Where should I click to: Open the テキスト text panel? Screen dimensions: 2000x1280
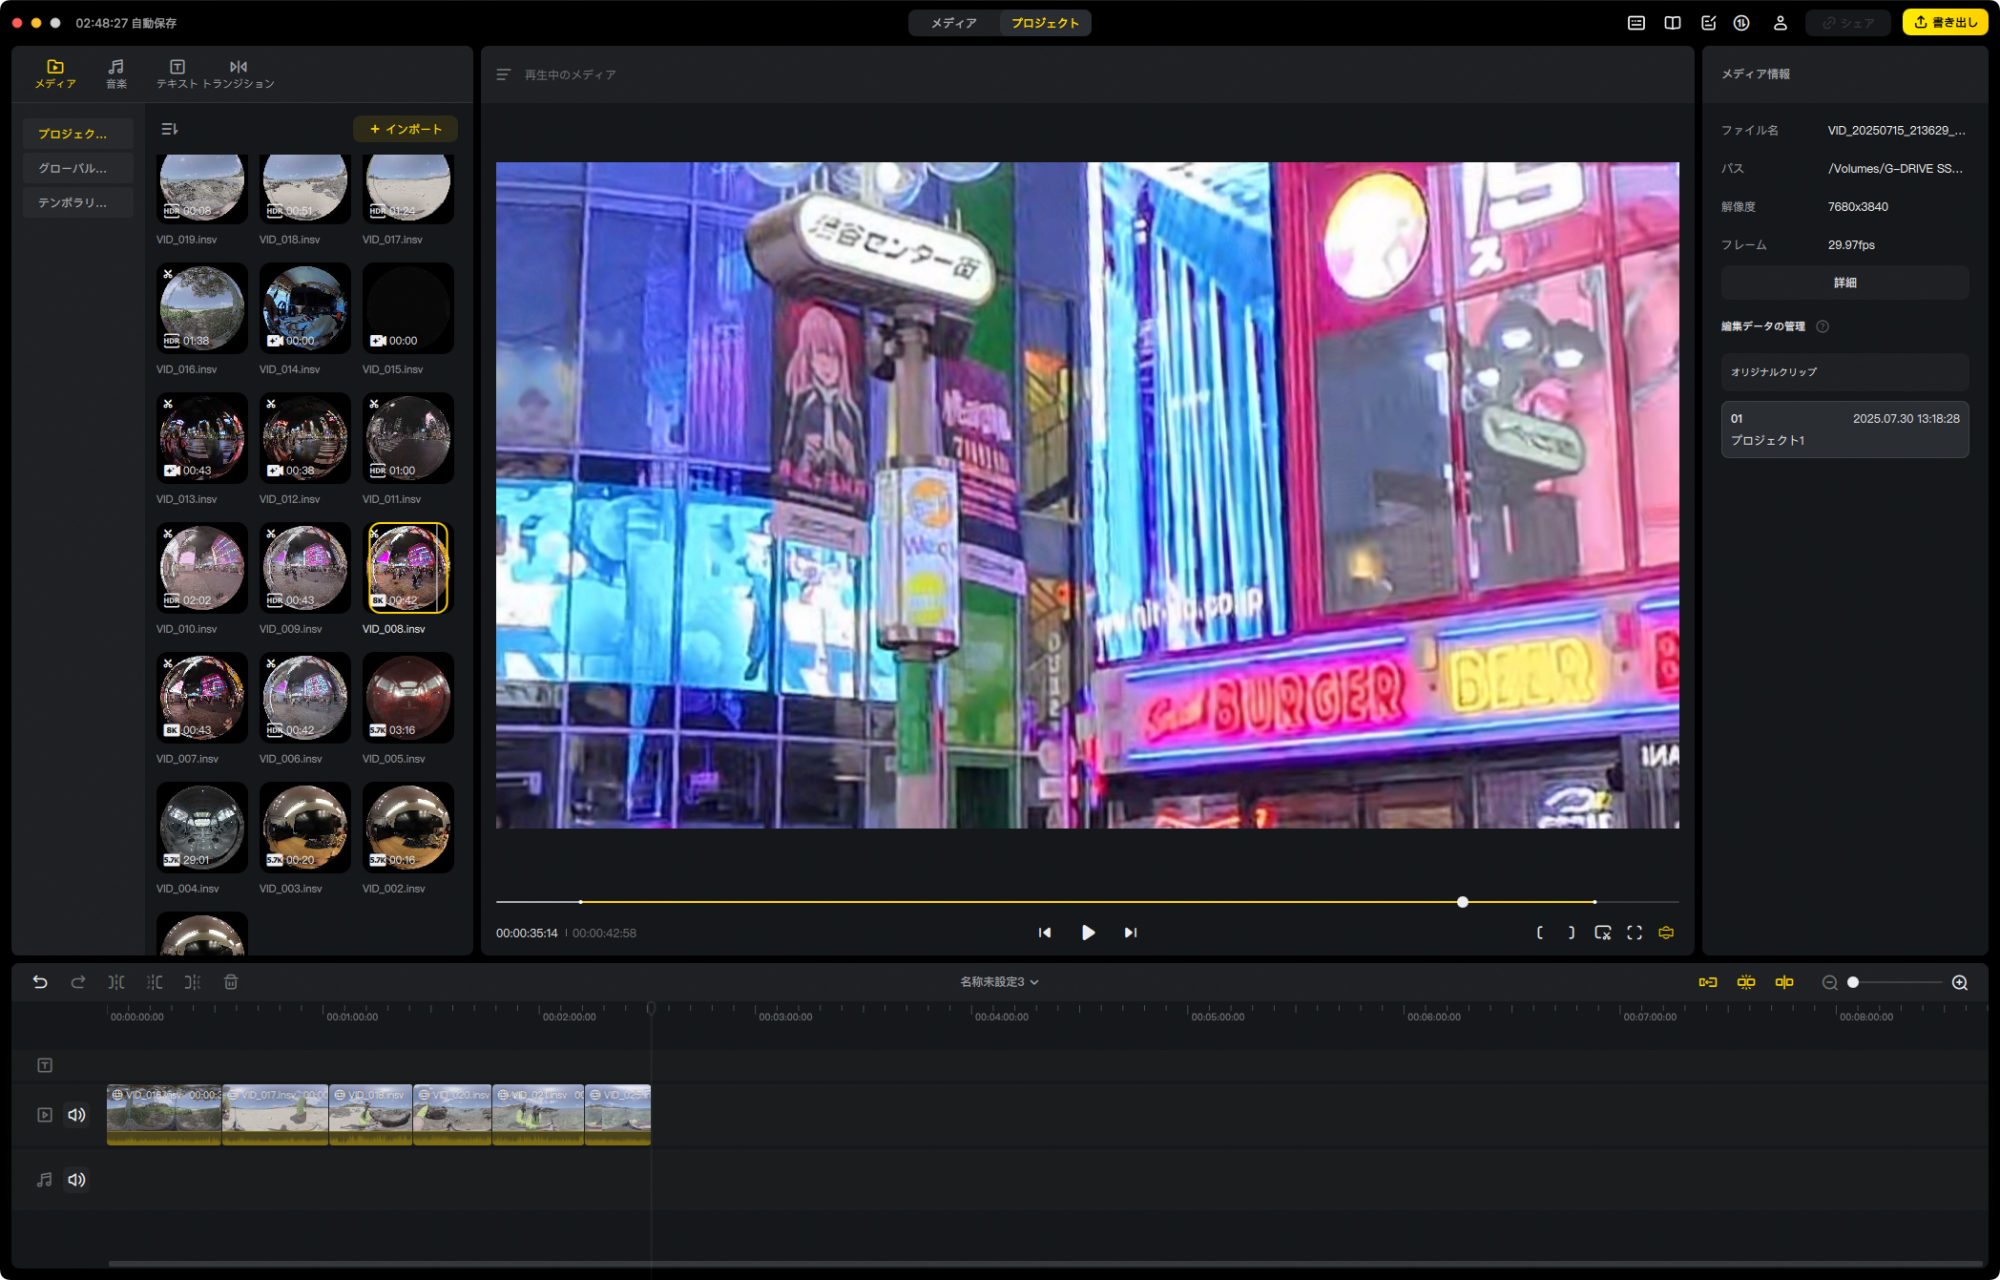[177, 73]
